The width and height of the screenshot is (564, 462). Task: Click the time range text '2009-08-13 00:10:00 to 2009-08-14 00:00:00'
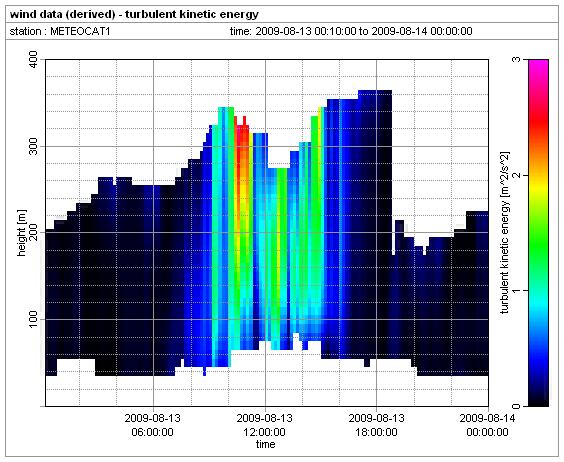point(364,32)
